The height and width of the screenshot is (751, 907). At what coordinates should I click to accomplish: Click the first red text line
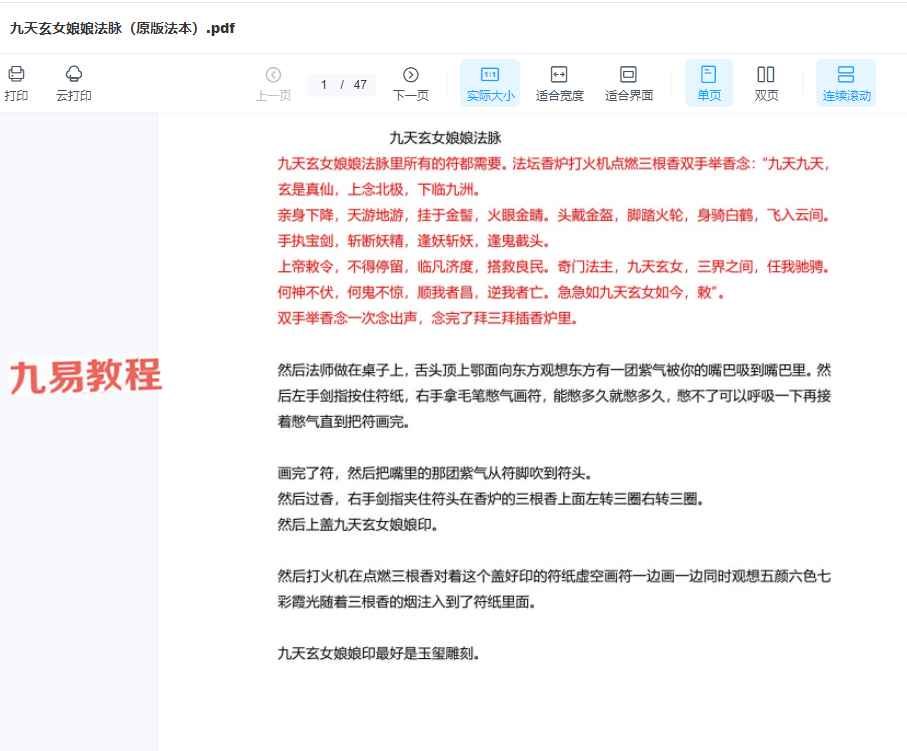click(x=553, y=163)
